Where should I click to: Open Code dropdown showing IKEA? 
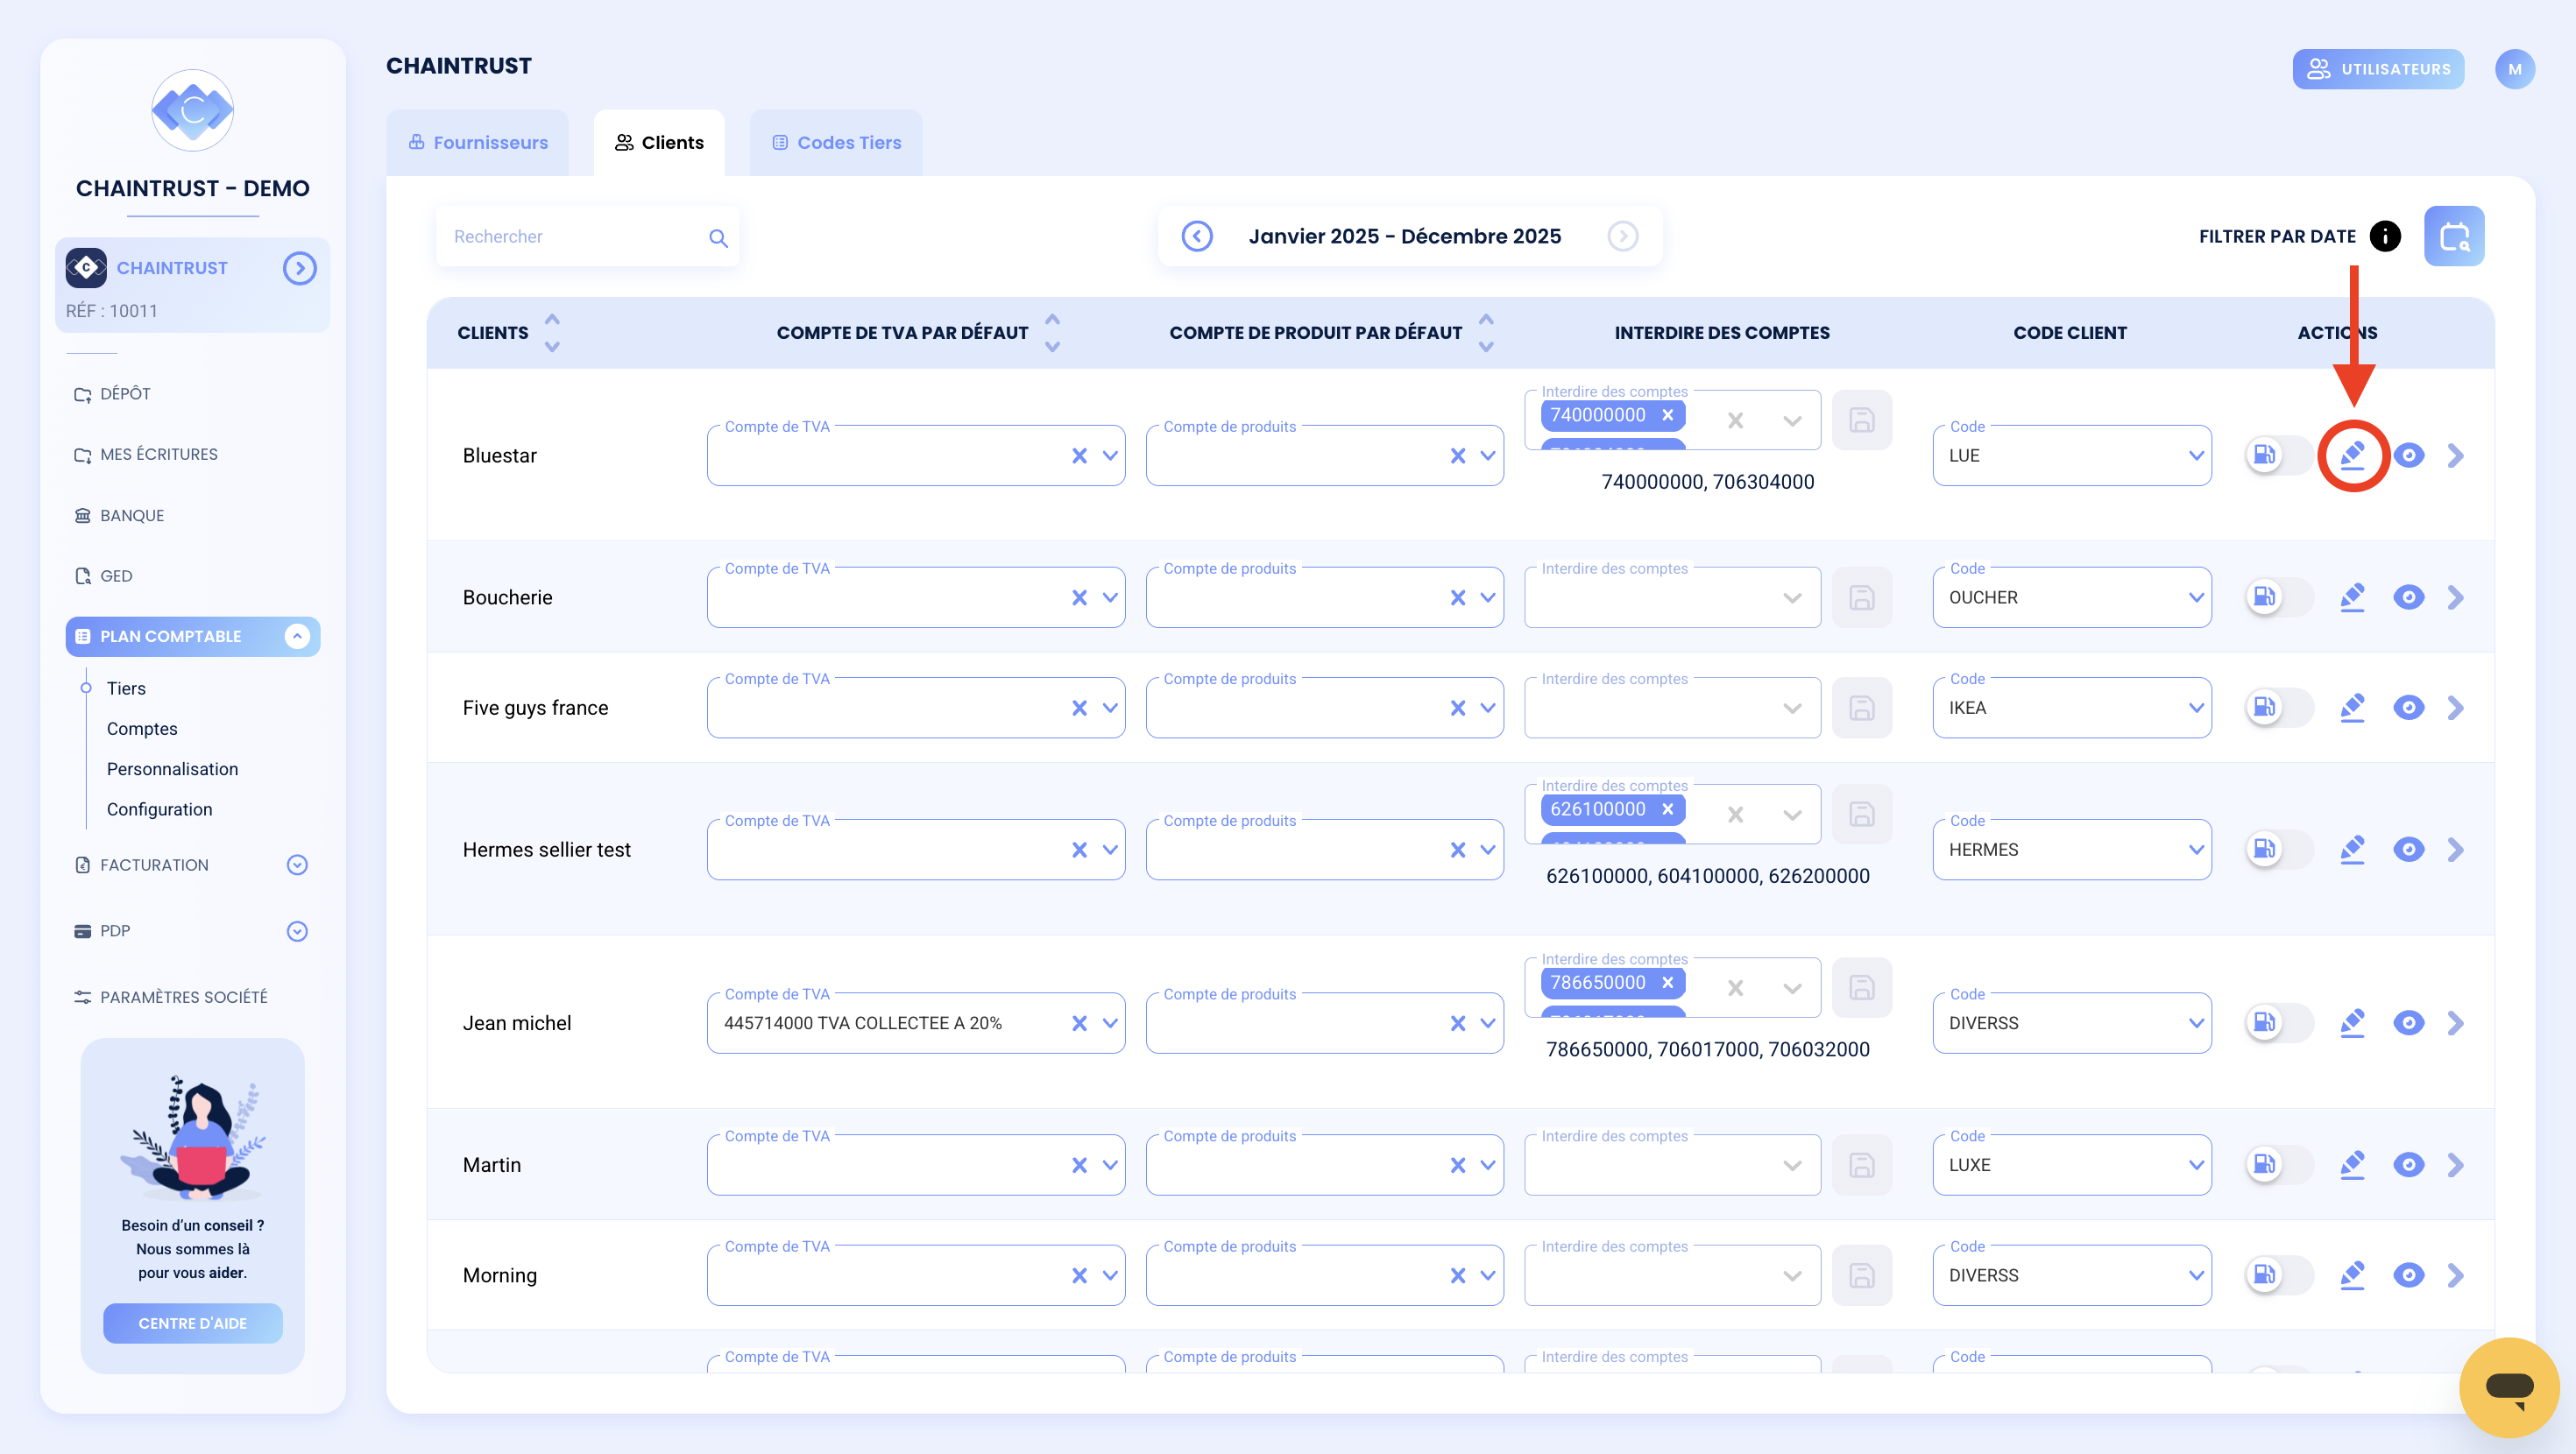2196,708
